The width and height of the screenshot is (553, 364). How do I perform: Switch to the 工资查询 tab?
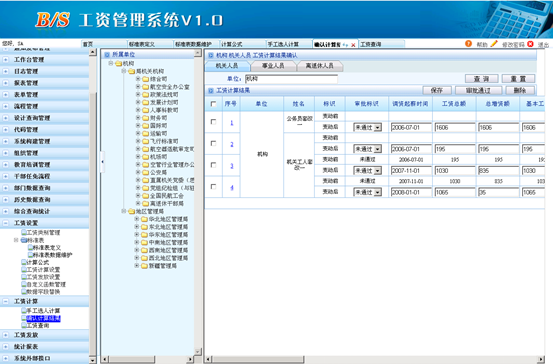(x=382, y=44)
